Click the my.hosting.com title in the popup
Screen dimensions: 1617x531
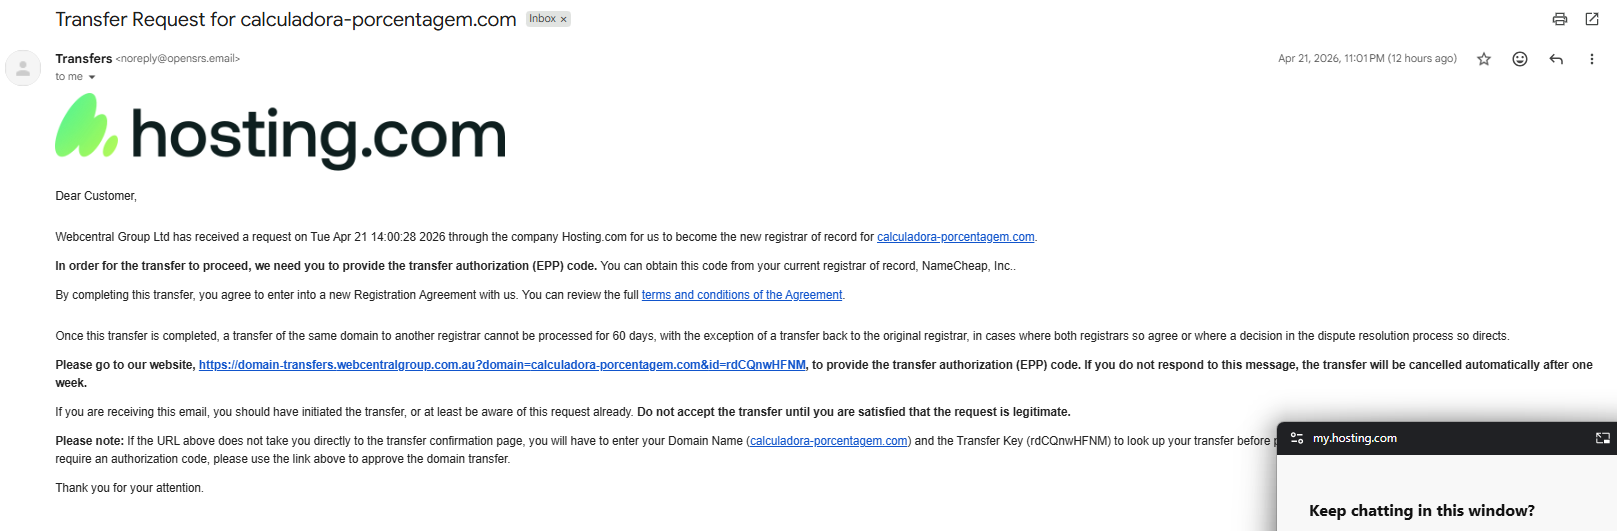point(1355,438)
